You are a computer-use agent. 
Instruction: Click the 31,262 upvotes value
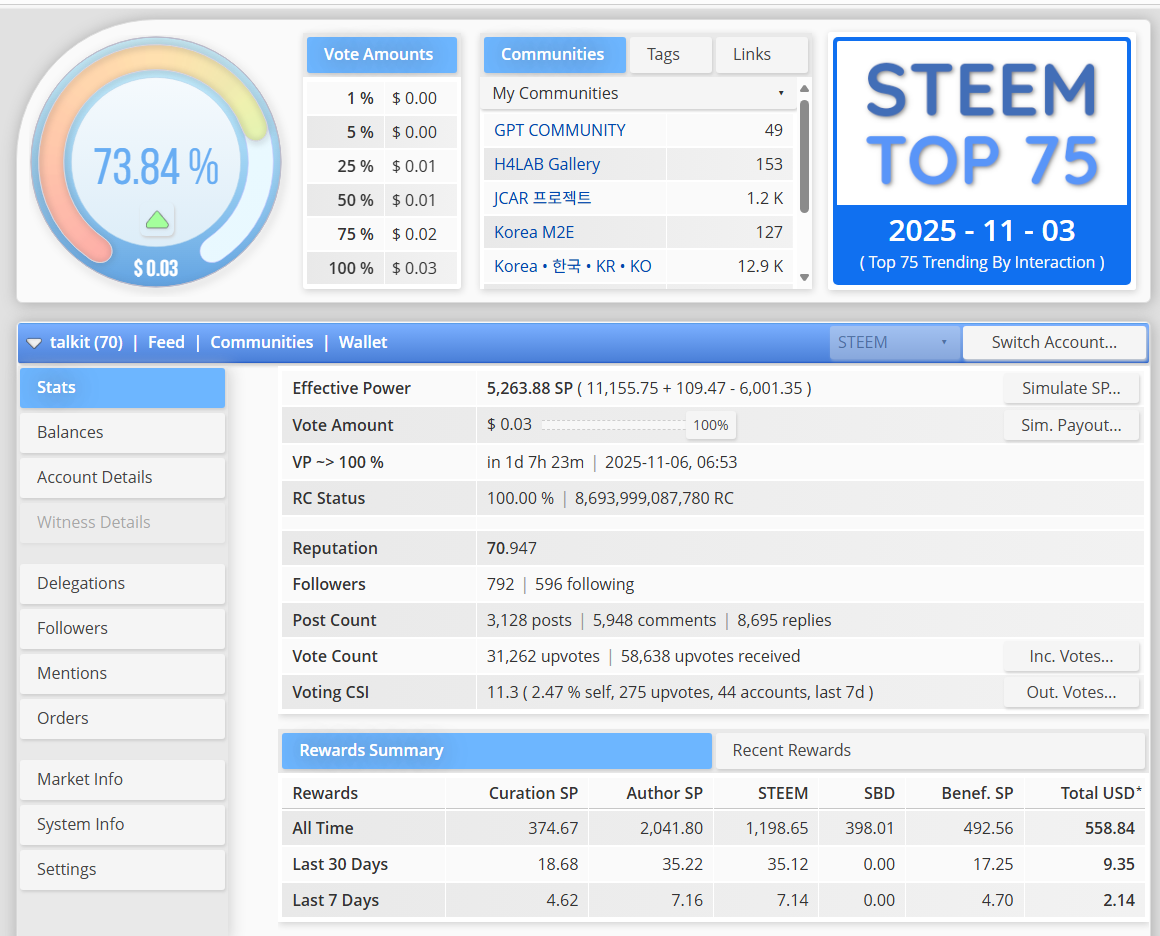point(543,656)
